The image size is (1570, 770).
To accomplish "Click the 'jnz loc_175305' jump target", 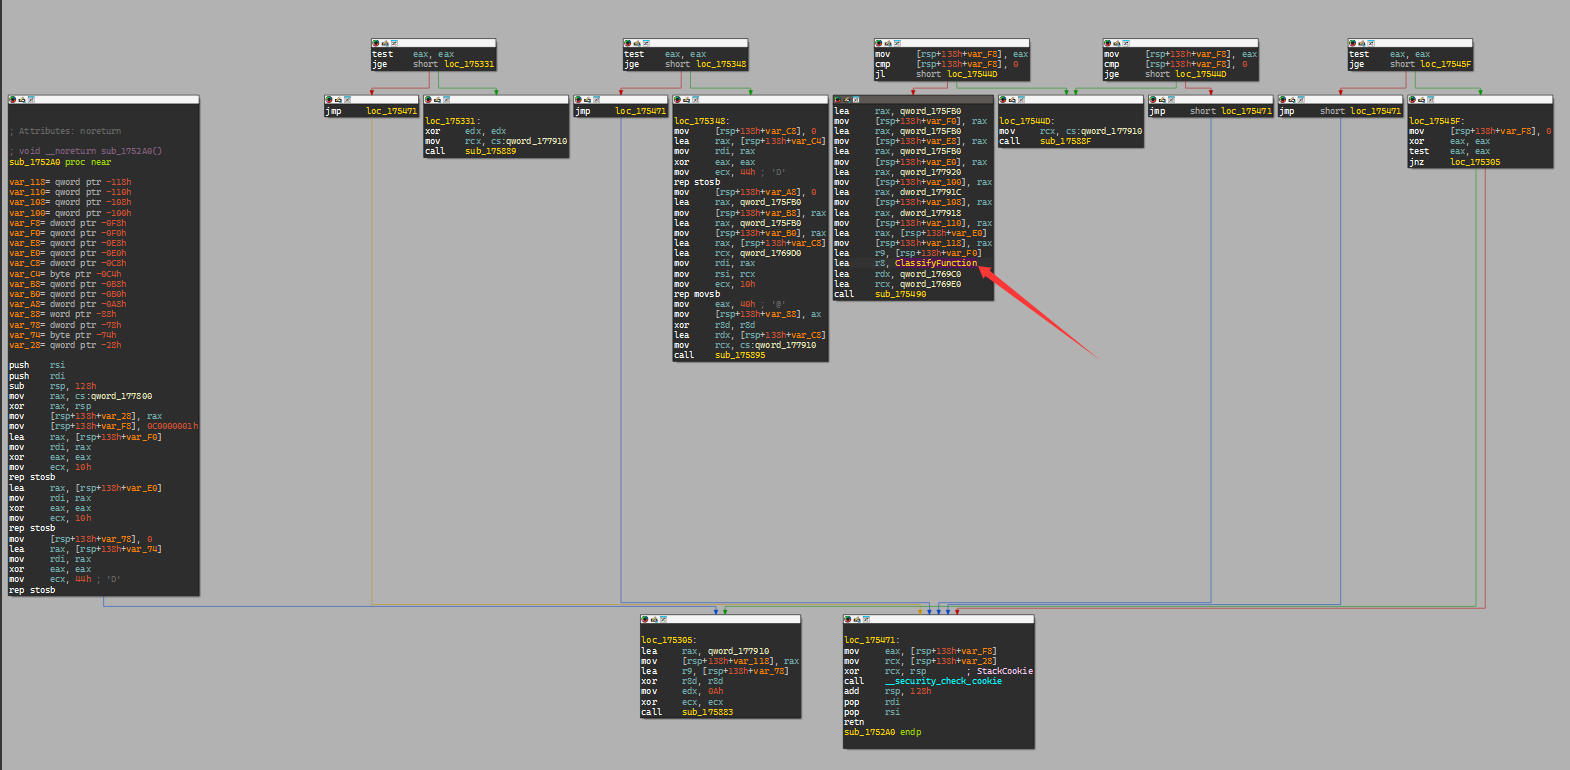I will [1474, 162].
